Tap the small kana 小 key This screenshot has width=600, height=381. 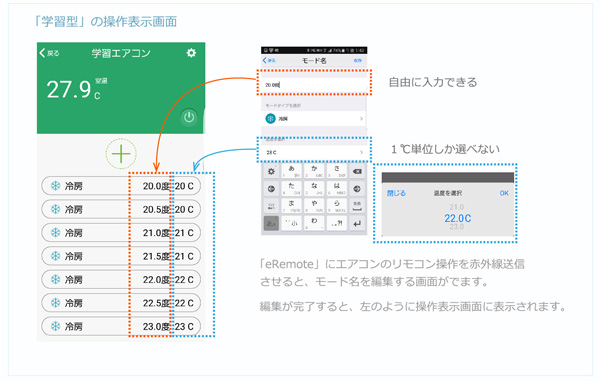point(292,223)
